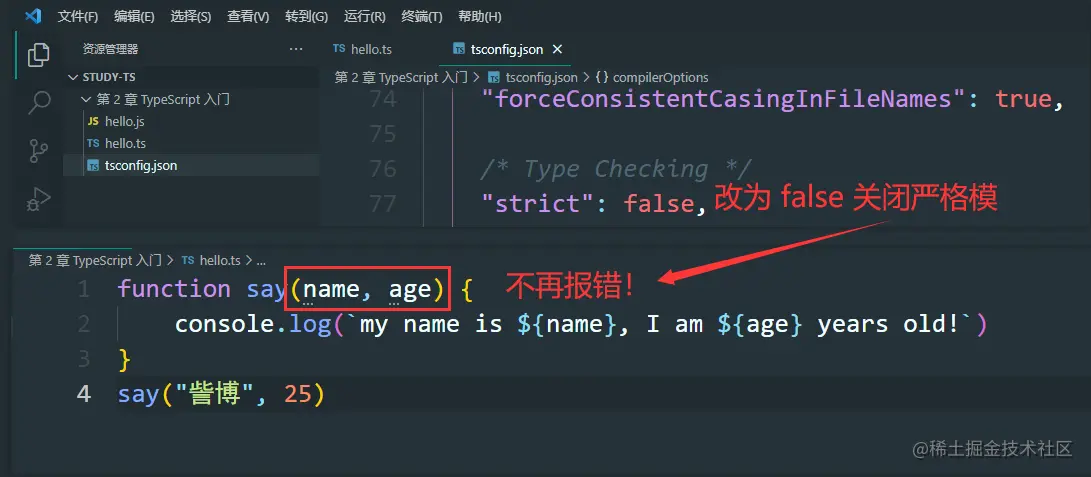Open the 选择(S) menu

pos(191,17)
